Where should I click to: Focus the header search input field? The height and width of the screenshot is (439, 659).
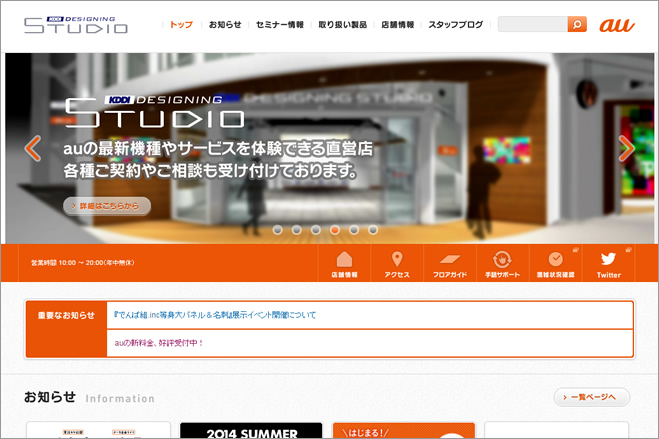point(532,24)
